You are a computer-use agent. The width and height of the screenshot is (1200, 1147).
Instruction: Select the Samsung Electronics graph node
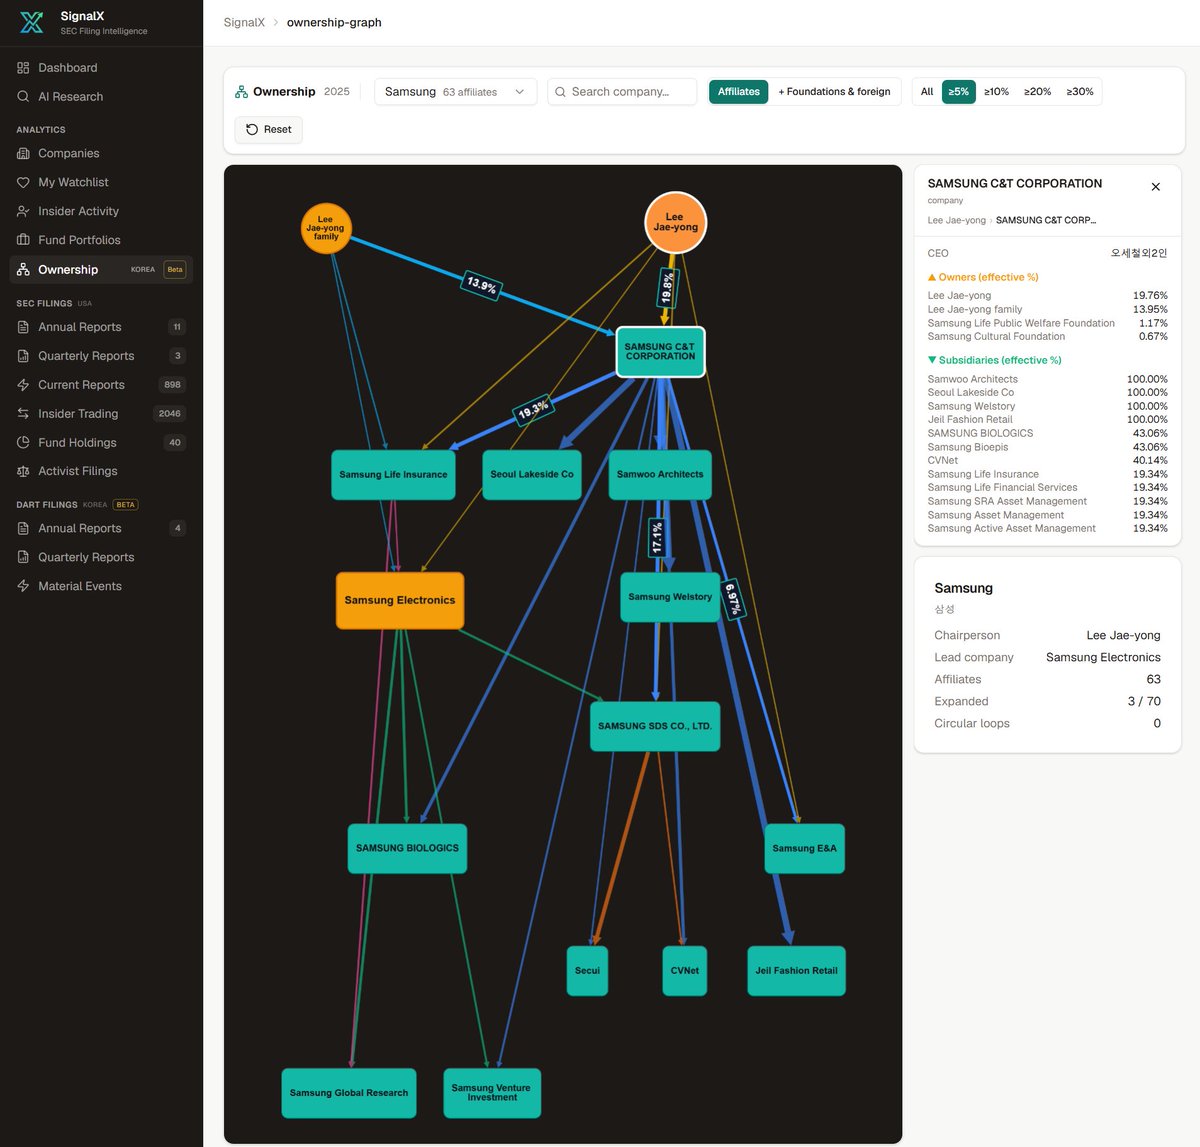[400, 601]
